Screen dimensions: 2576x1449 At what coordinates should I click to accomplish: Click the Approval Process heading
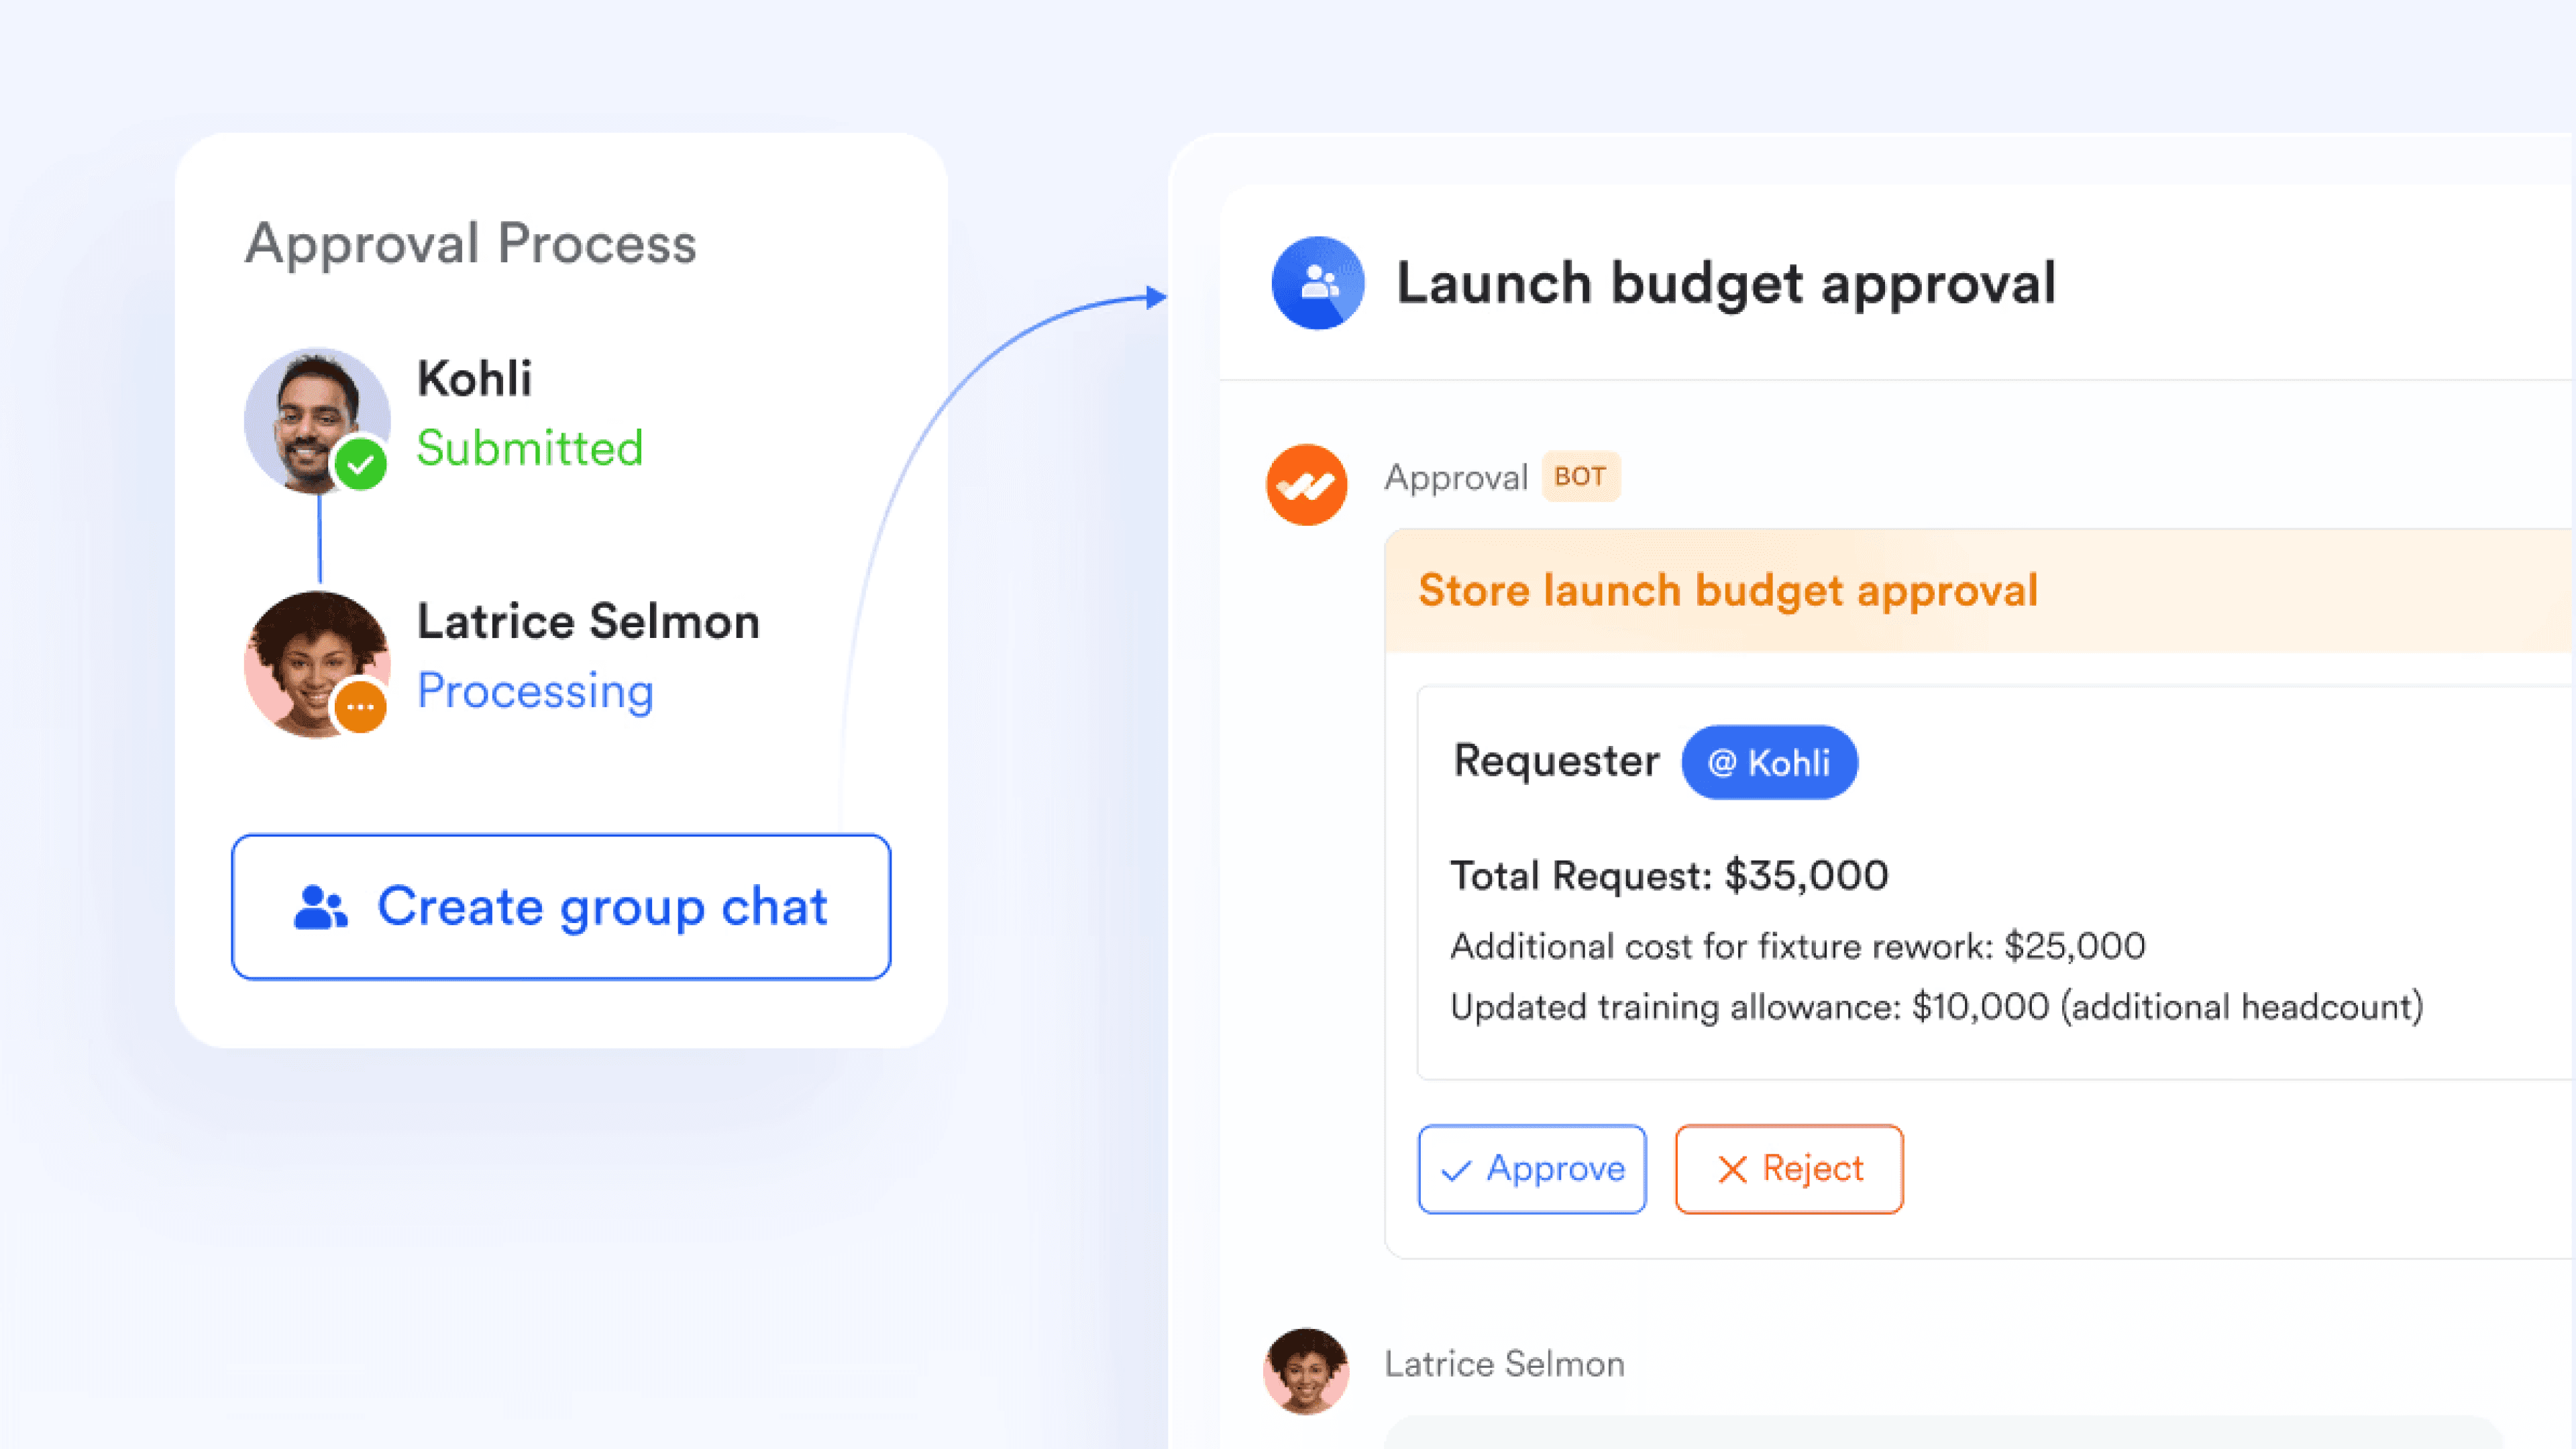470,244
